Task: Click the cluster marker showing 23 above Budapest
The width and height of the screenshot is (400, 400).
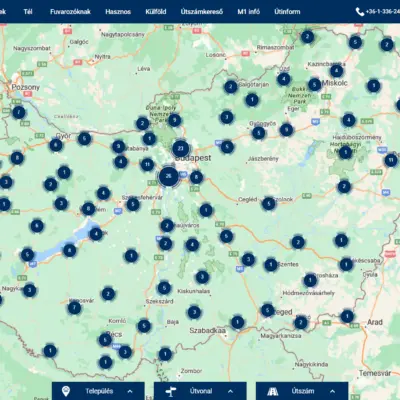Action: coord(181,149)
